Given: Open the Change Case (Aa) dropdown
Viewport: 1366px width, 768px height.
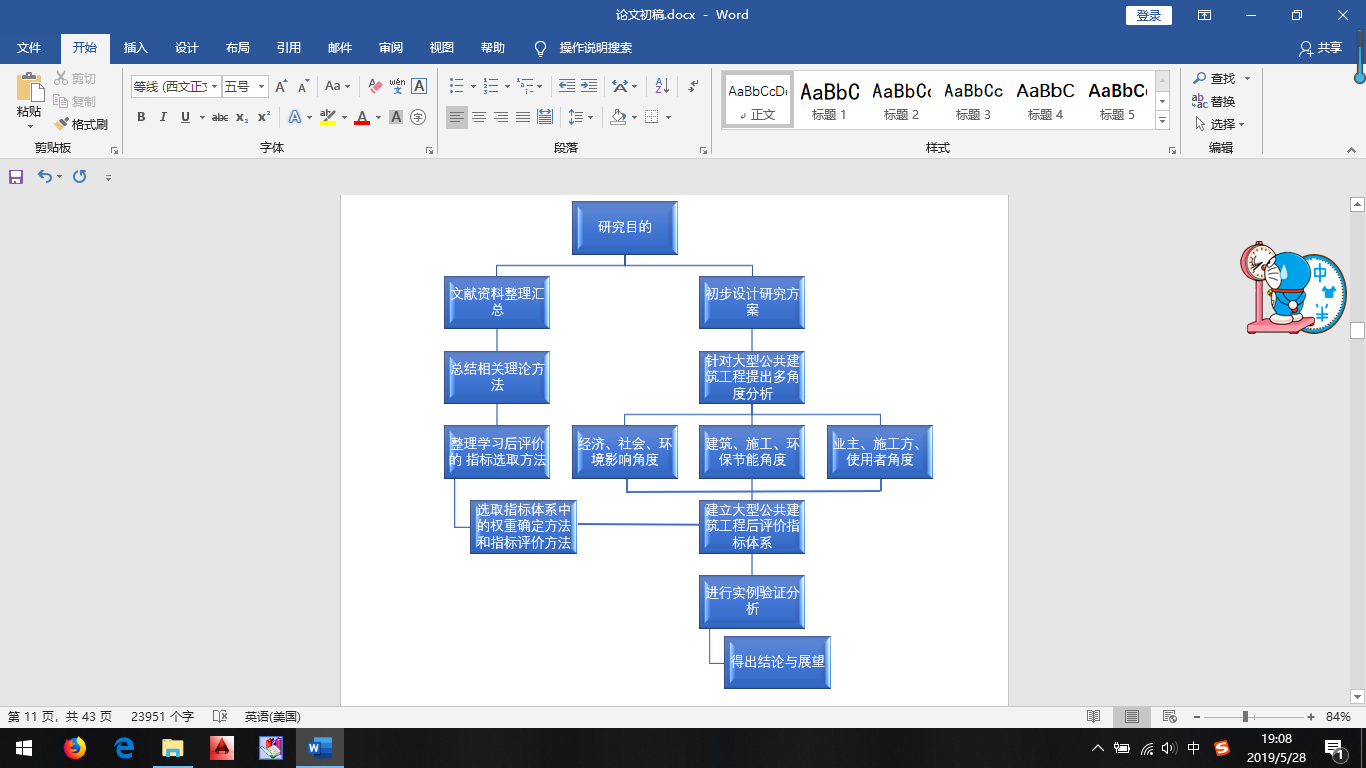Looking at the screenshot, I should [x=338, y=87].
